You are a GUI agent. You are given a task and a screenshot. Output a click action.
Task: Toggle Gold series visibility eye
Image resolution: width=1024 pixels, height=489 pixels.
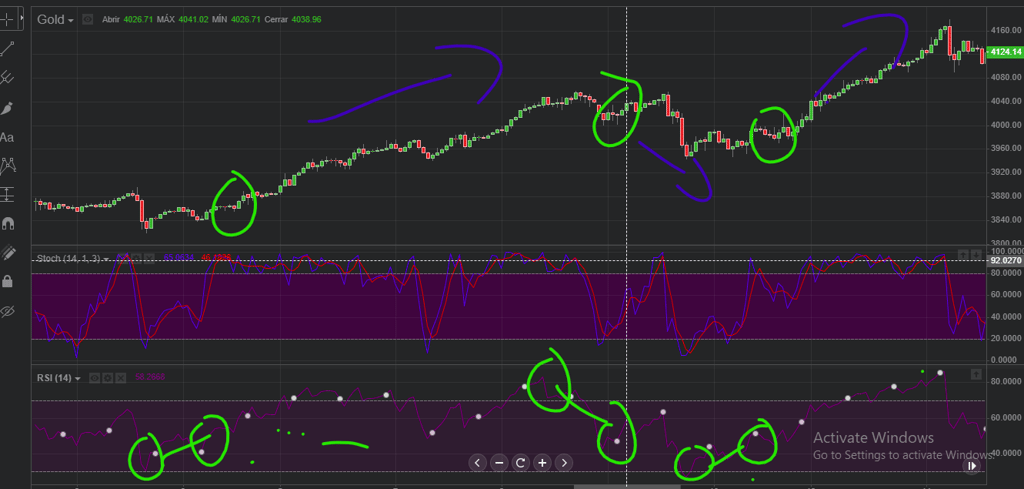[x=88, y=20]
